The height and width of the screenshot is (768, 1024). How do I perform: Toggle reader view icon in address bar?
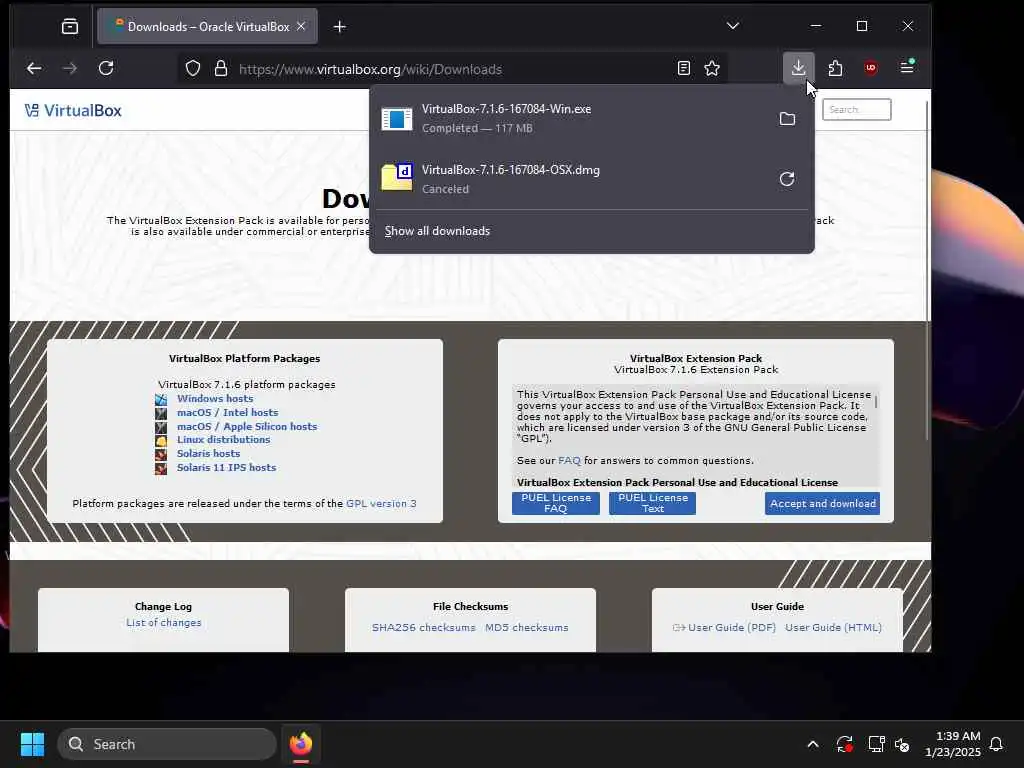(684, 69)
